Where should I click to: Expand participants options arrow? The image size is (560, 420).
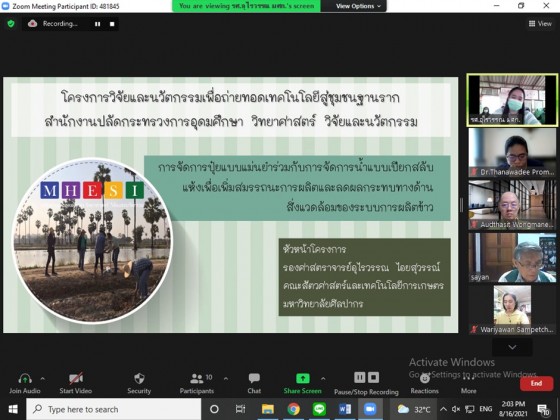tap(226, 378)
